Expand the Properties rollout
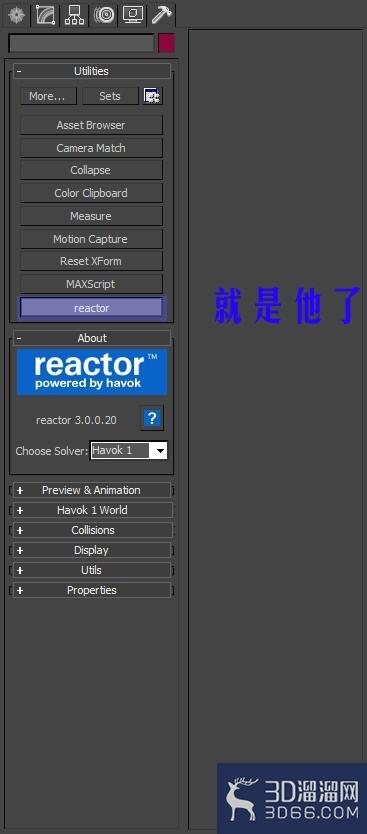 [x=91, y=590]
